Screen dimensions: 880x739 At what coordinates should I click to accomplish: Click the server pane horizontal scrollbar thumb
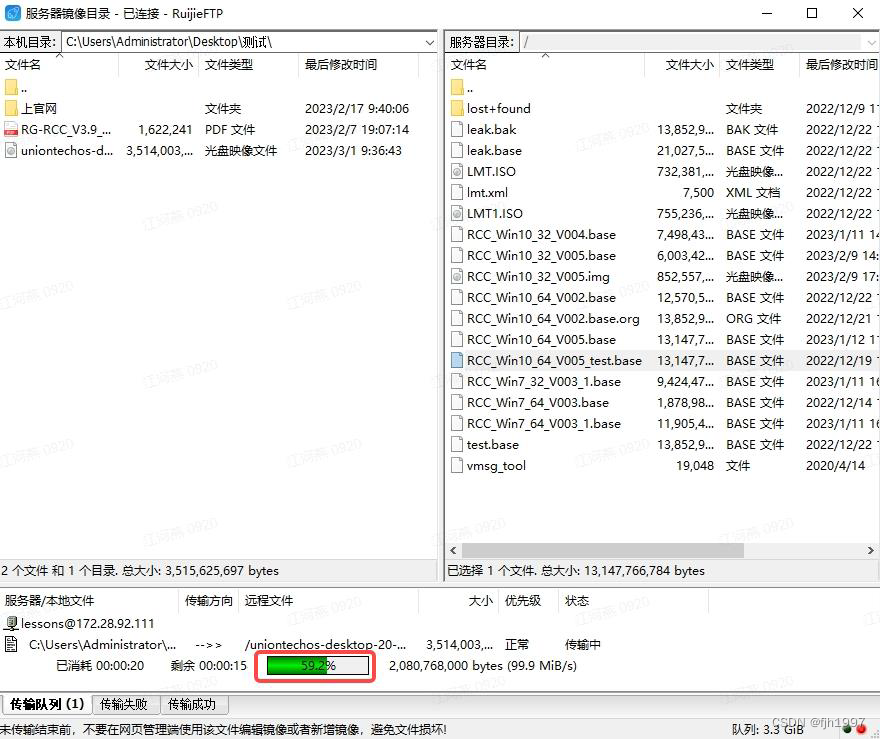(603, 550)
